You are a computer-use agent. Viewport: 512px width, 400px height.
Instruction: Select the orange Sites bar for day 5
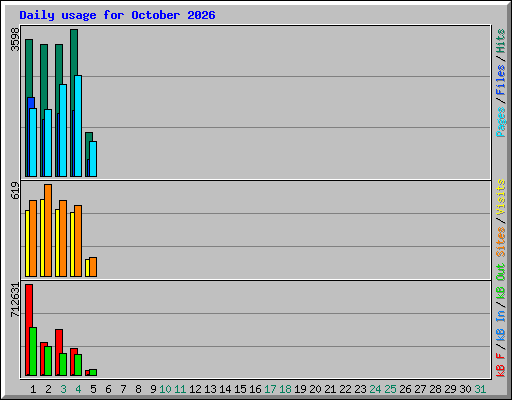point(93,267)
